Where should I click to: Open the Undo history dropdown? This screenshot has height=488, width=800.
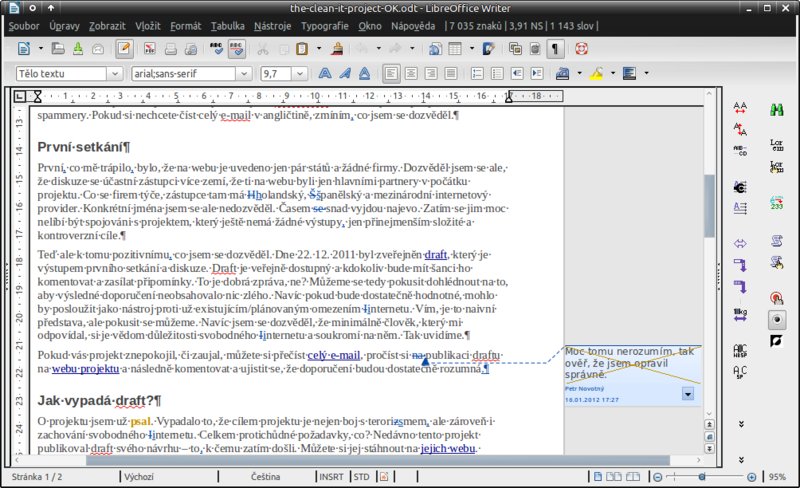click(x=379, y=49)
